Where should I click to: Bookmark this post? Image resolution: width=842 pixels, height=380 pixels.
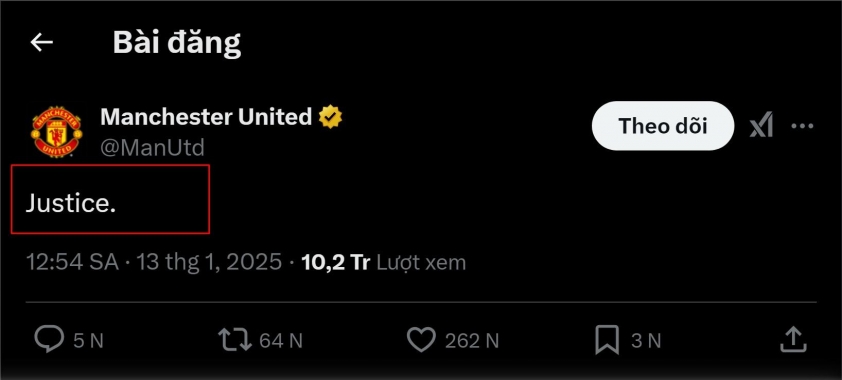tap(607, 340)
